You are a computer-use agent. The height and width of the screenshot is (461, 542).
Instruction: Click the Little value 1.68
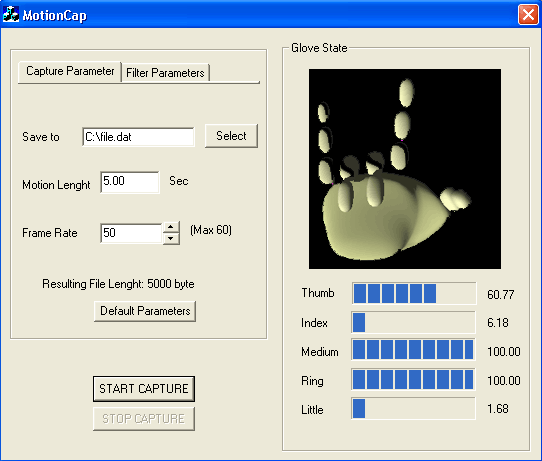pyautogui.click(x=498, y=409)
